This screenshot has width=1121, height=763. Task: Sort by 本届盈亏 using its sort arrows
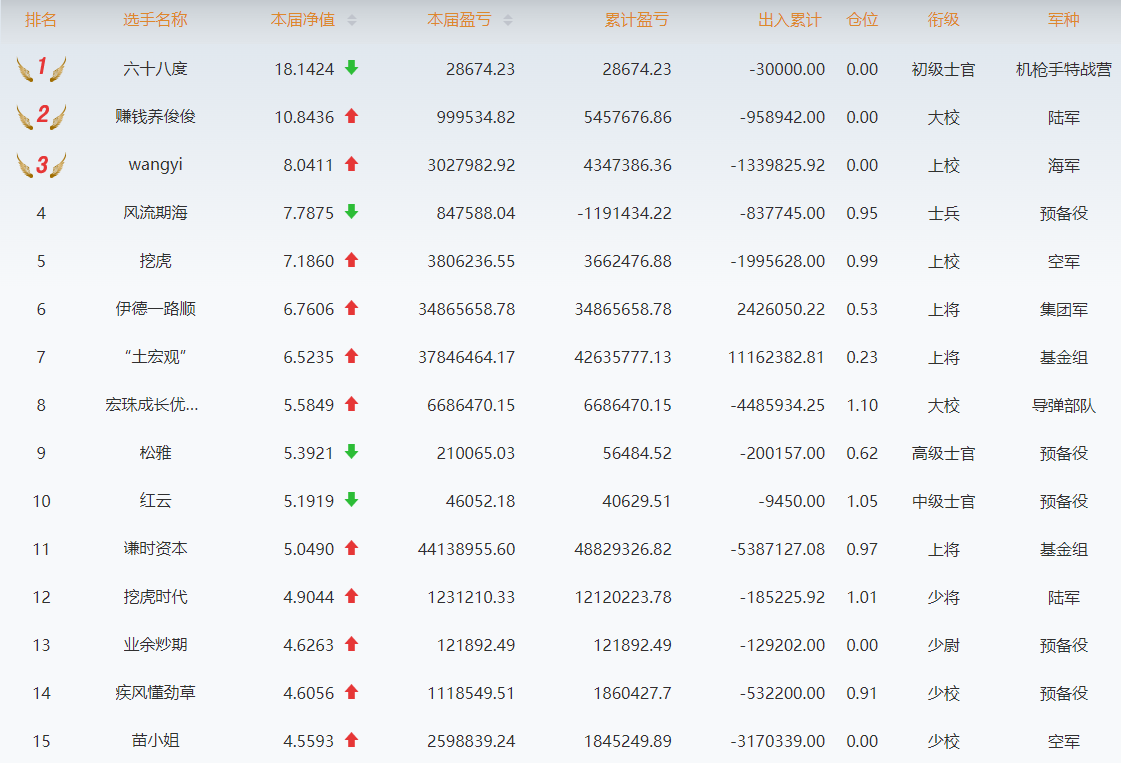[508, 21]
